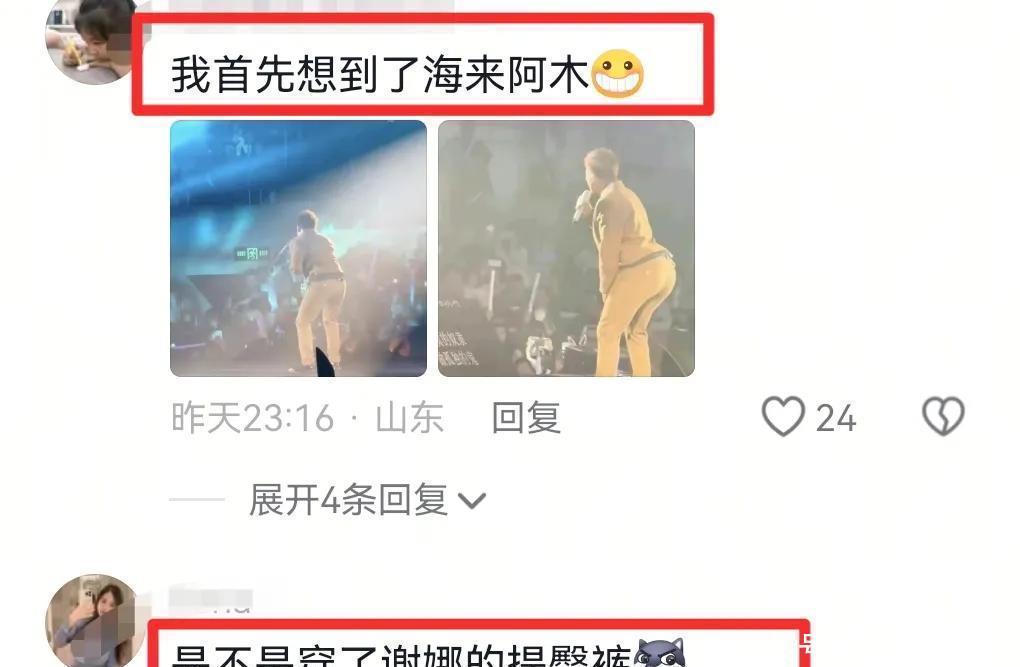This screenshot has height=667, width=1020.
Task: Tap the raccoon emoji in the second comment
Action: pyautogui.click(x=660, y=653)
